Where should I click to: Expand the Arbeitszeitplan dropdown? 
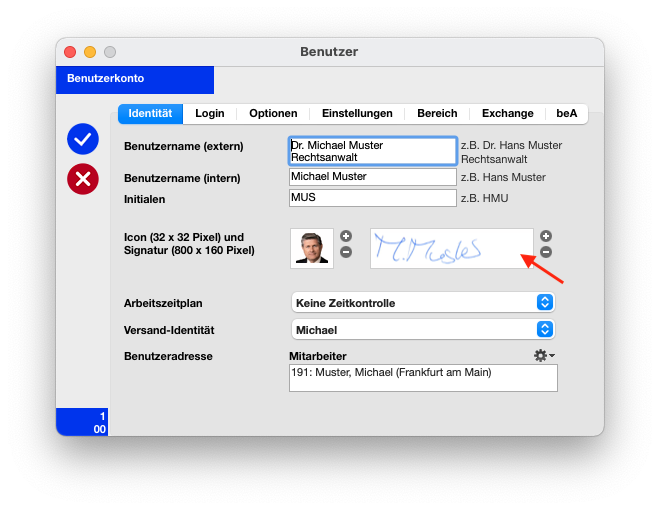[423, 303]
